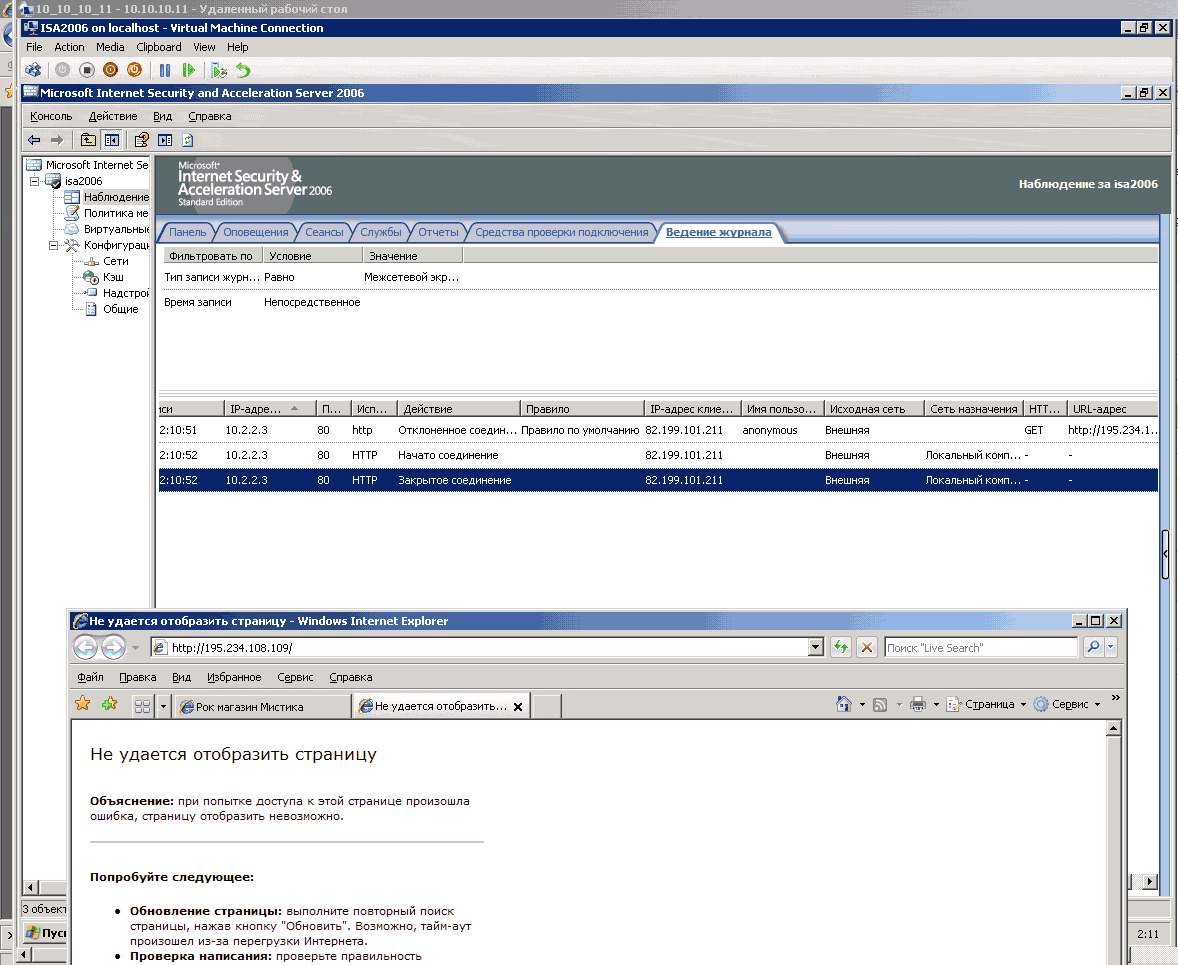1178x965 pixels.
Task: Switch to the Службы tab
Action: 381,232
